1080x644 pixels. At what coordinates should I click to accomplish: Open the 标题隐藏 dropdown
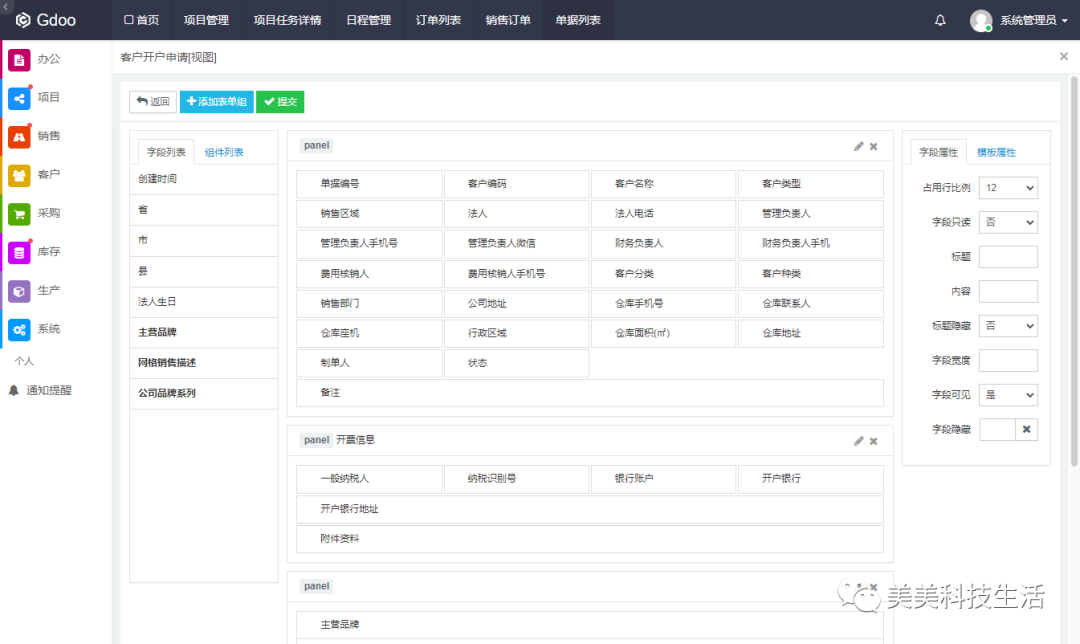coord(1008,326)
